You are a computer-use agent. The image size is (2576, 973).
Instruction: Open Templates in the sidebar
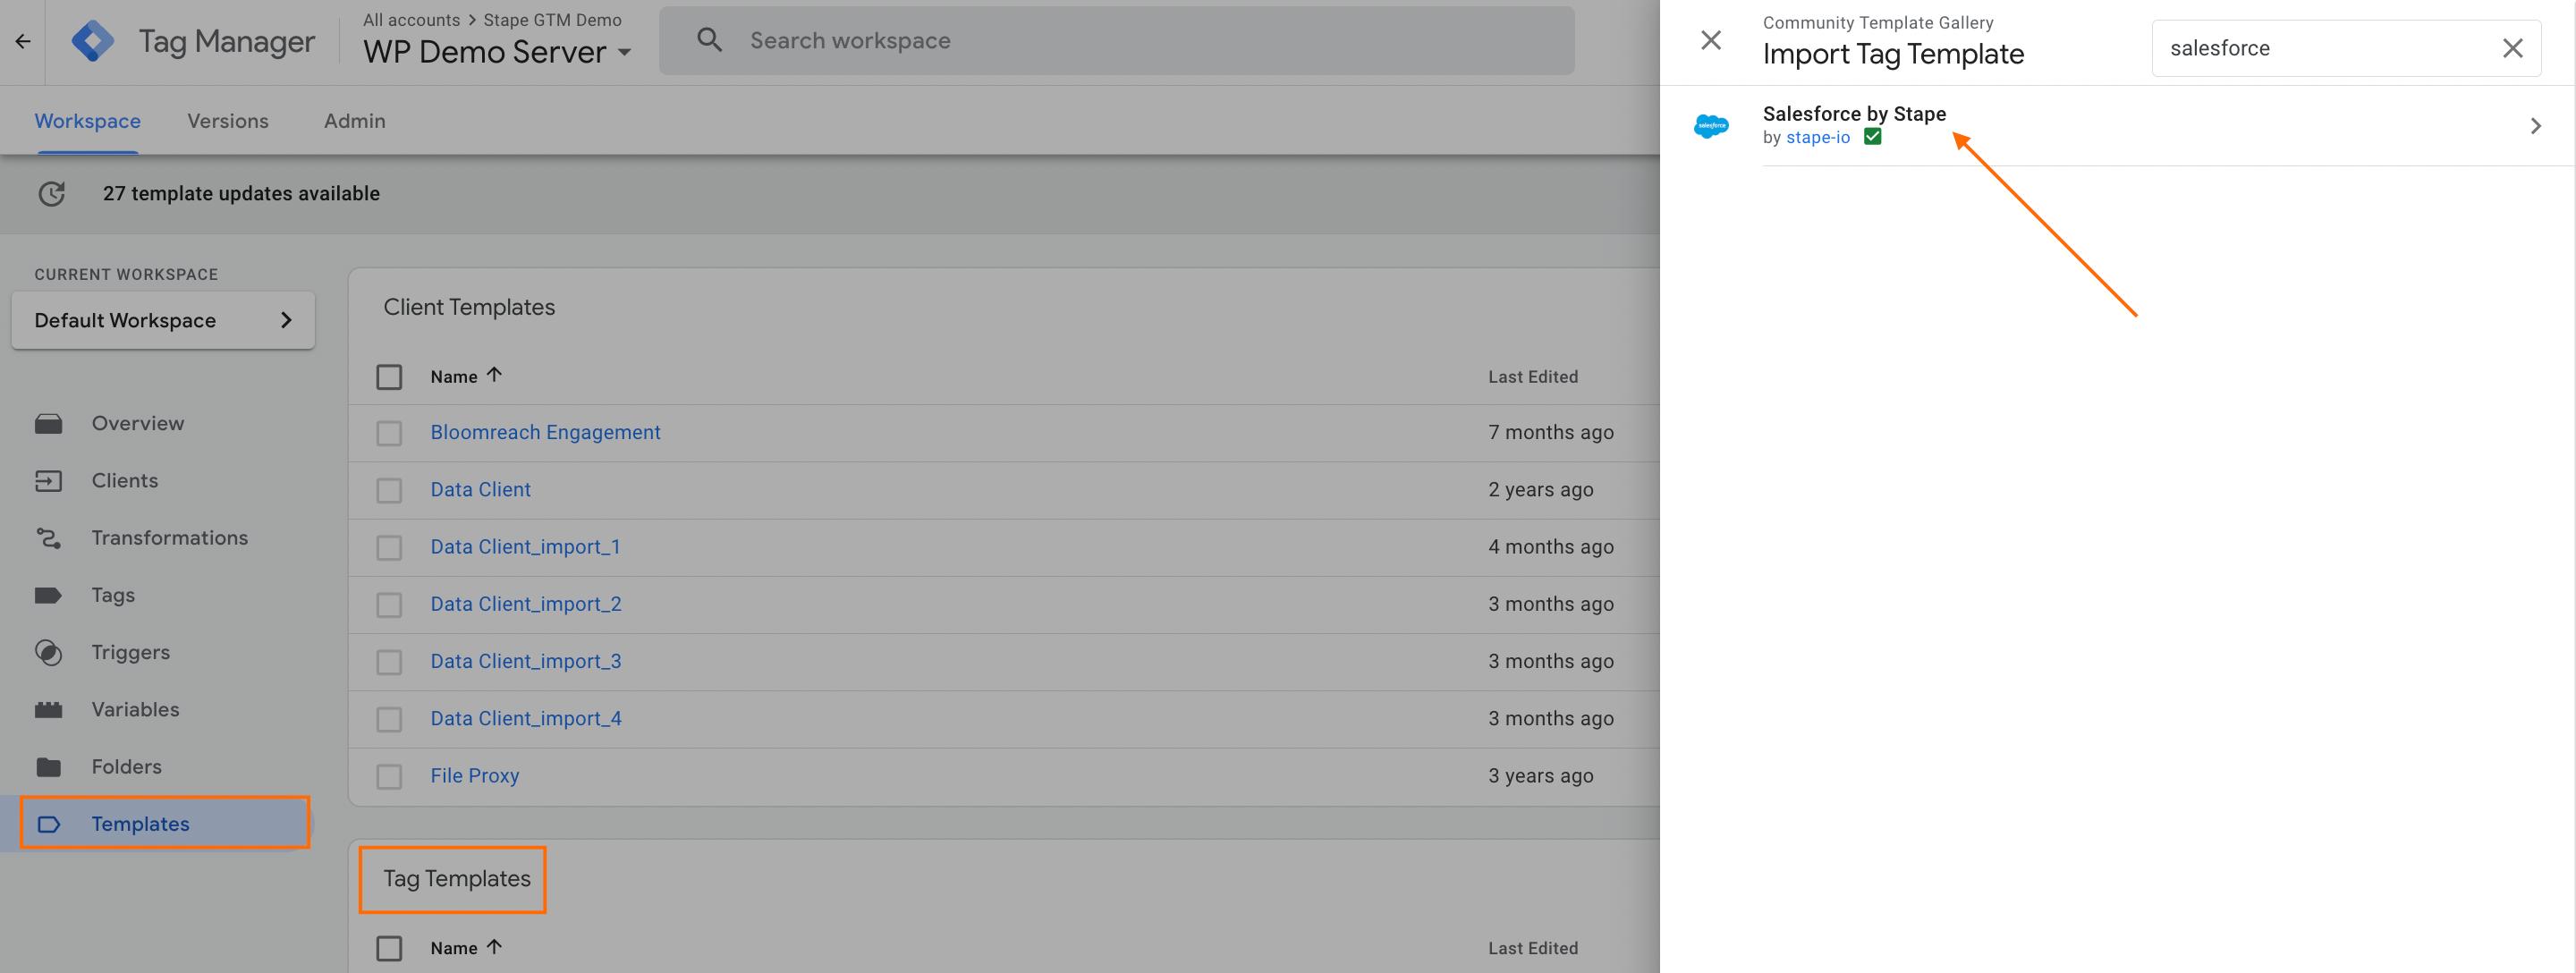click(x=141, y=824)
